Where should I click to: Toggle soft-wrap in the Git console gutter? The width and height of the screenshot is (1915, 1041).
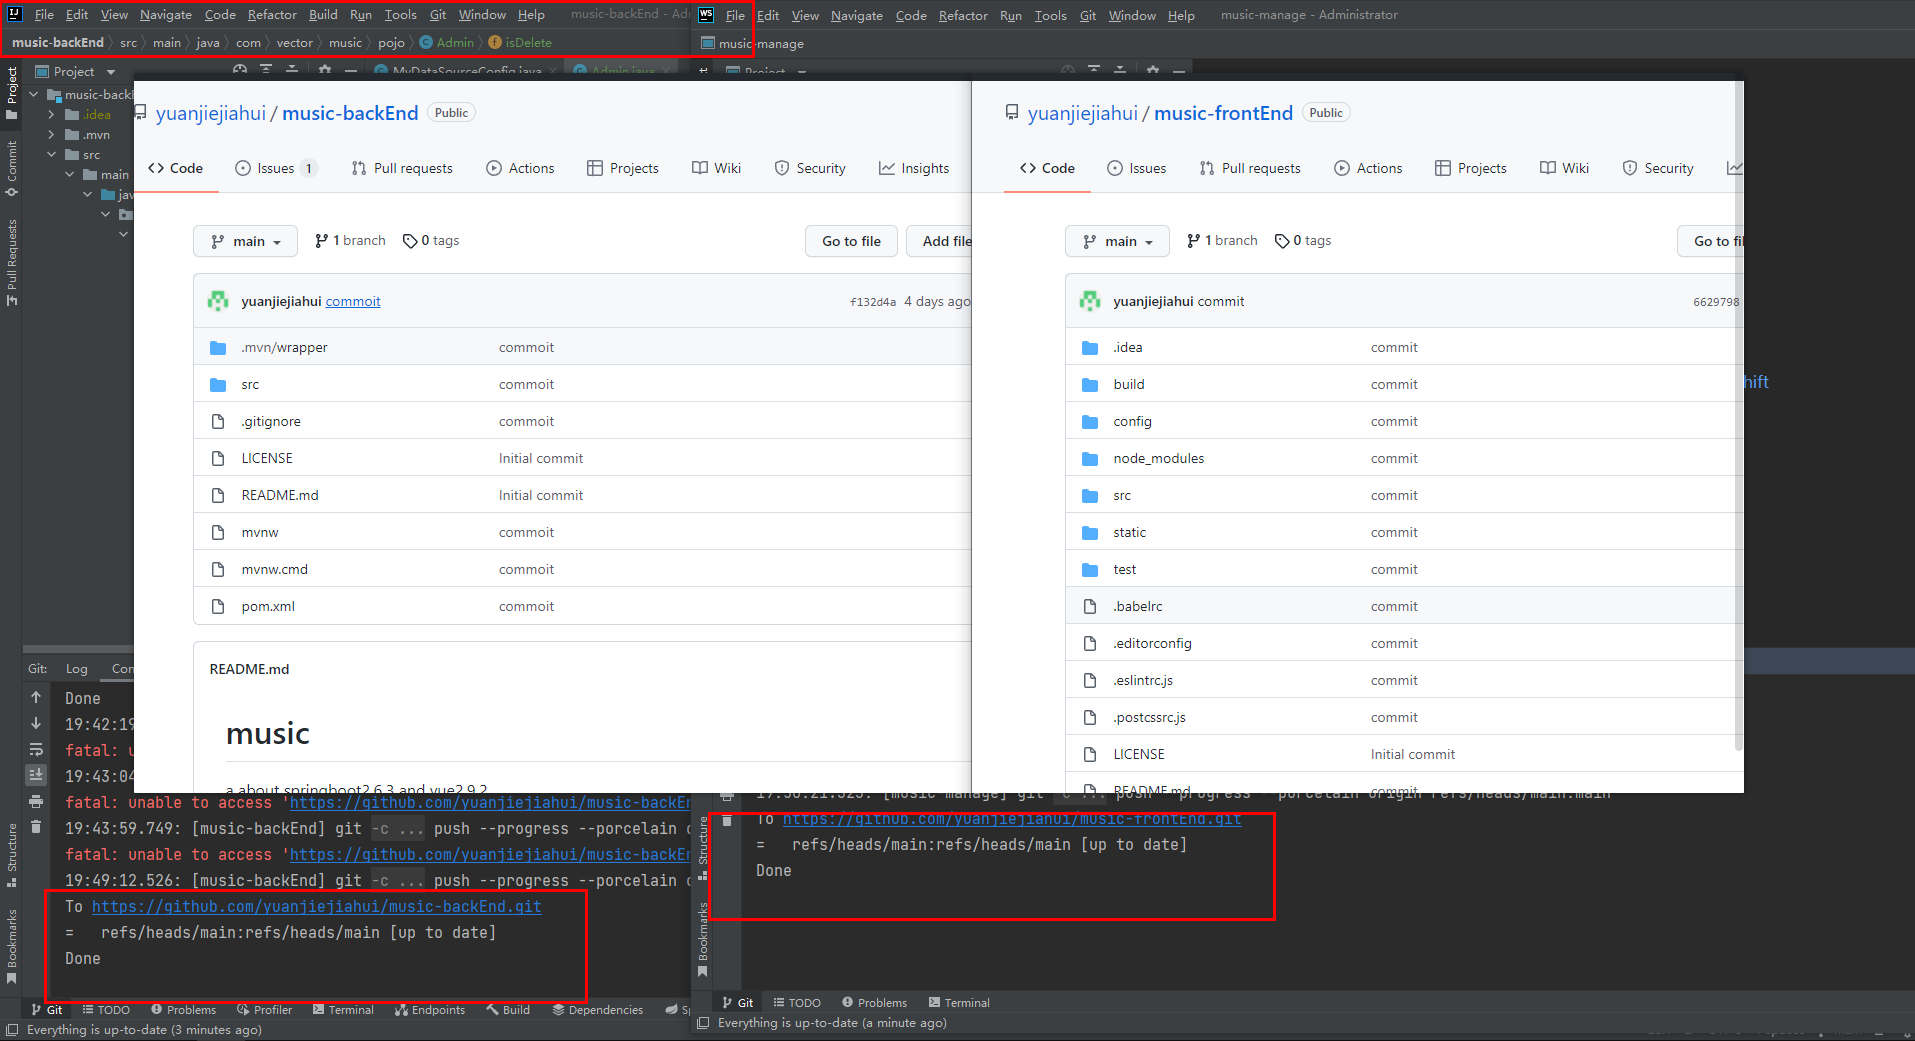pos(36,749)
